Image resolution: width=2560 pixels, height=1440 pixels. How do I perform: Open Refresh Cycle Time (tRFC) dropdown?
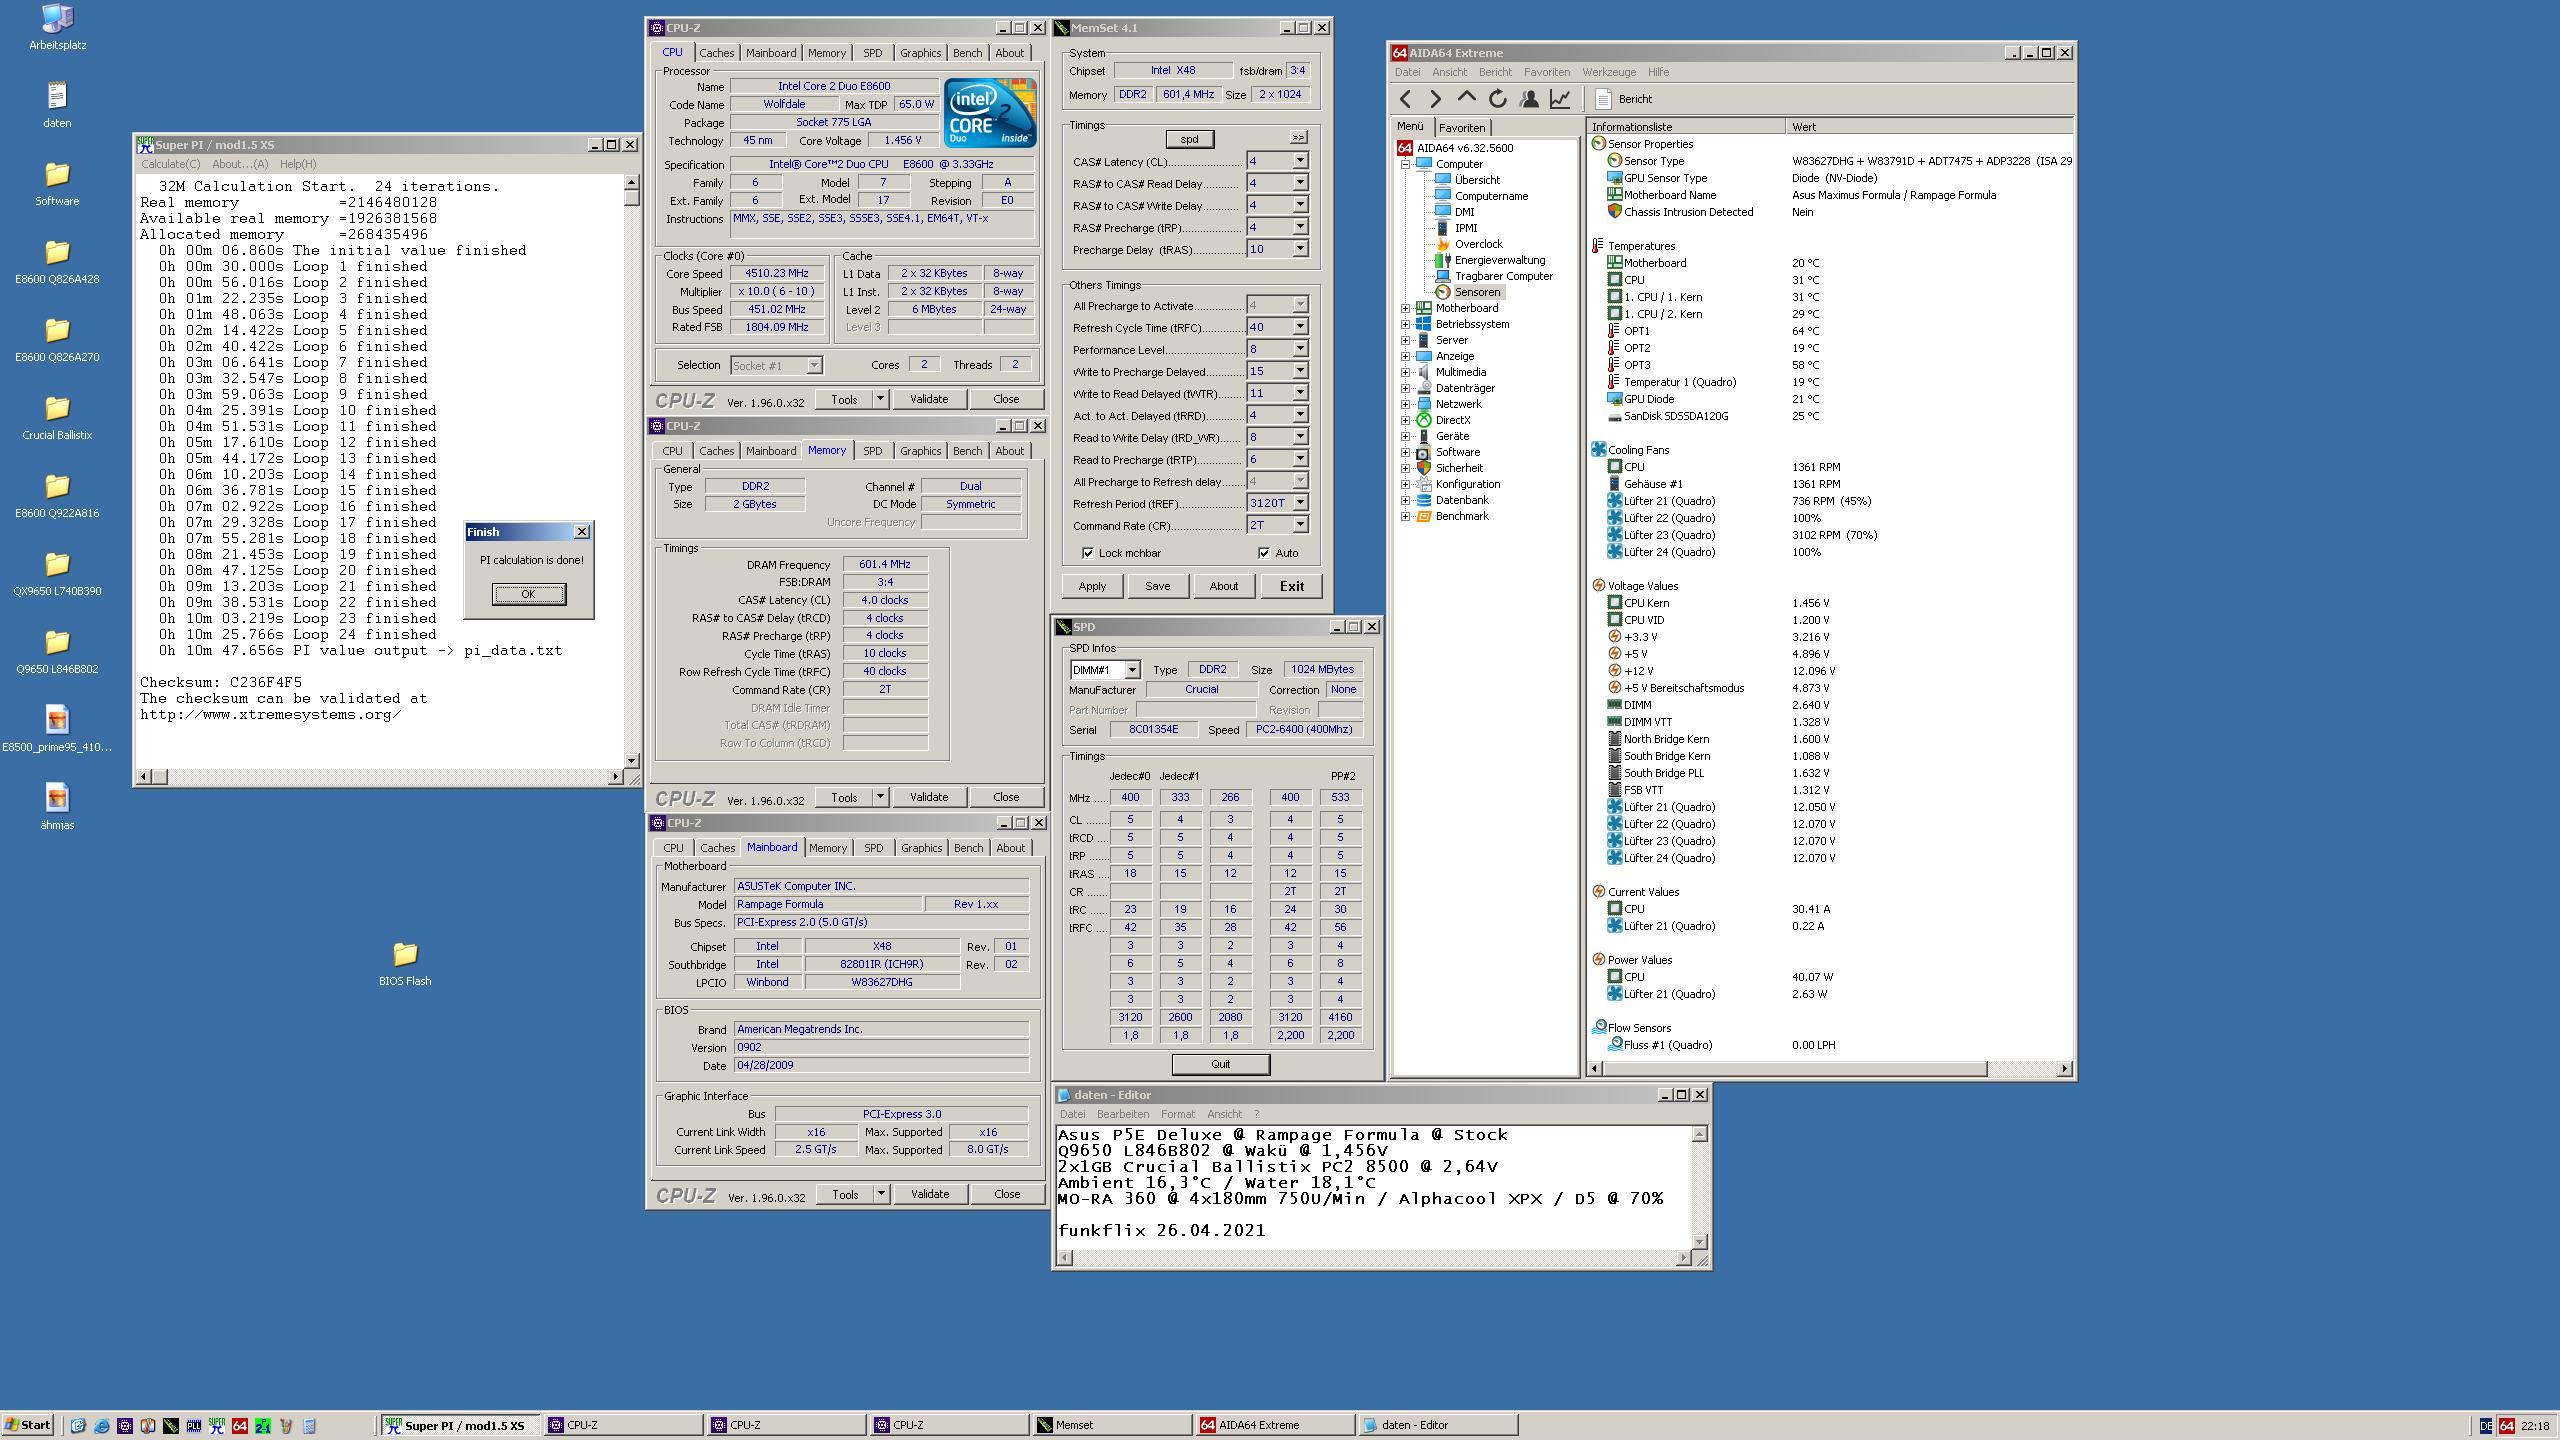pyautogui.click(x=1300, y=327)
